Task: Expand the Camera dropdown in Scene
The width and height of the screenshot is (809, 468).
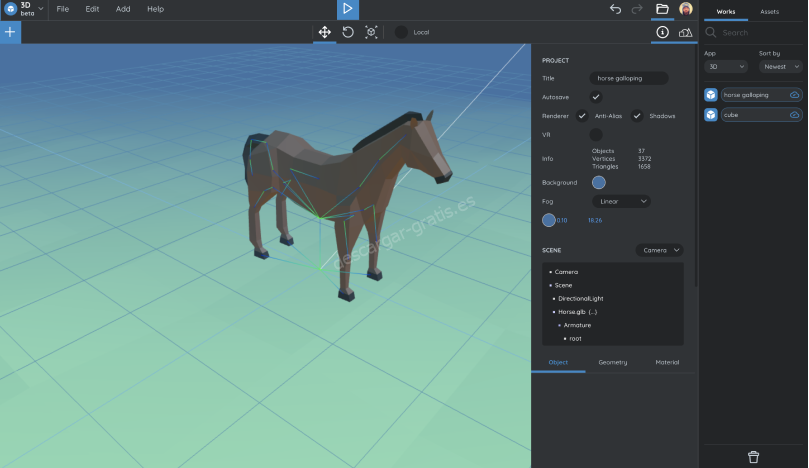Action: pyautogui.click(x=660, y=250)
